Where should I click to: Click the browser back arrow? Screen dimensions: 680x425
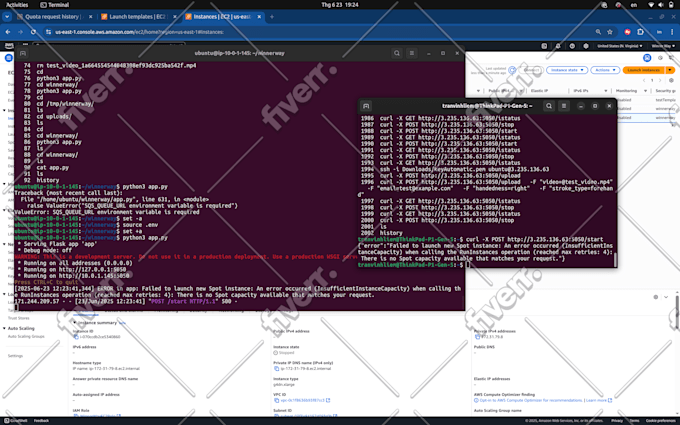point(8,32)
